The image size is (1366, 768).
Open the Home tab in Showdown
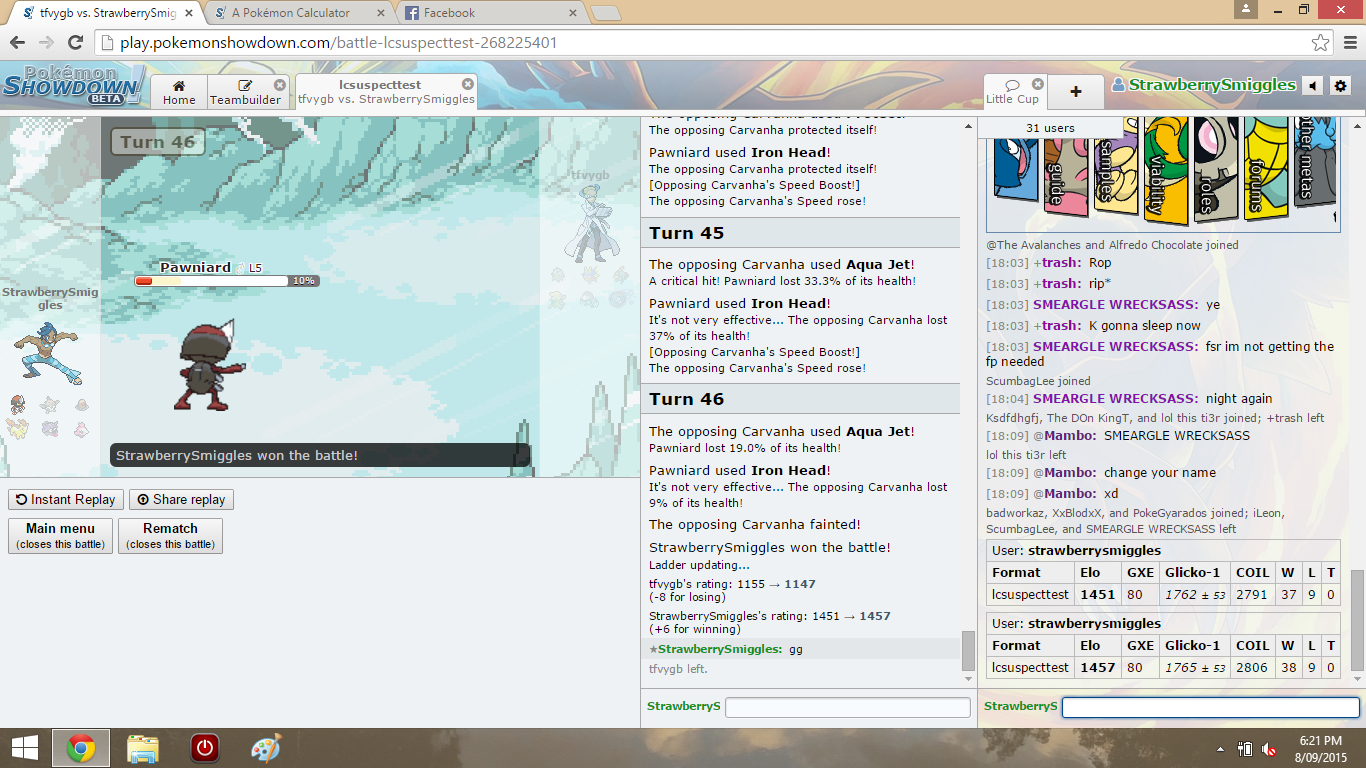179,92
